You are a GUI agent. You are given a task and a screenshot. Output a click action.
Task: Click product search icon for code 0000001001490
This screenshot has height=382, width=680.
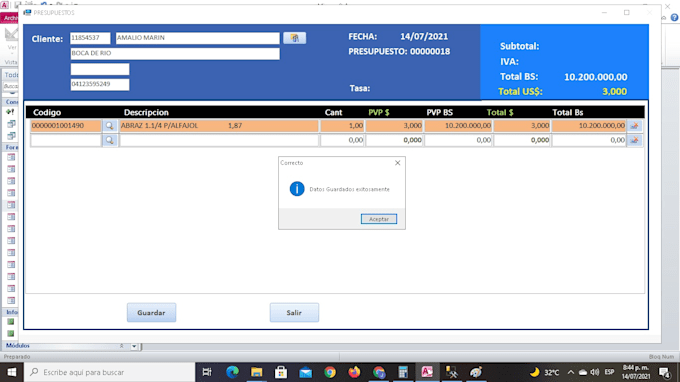pos(109,126)
